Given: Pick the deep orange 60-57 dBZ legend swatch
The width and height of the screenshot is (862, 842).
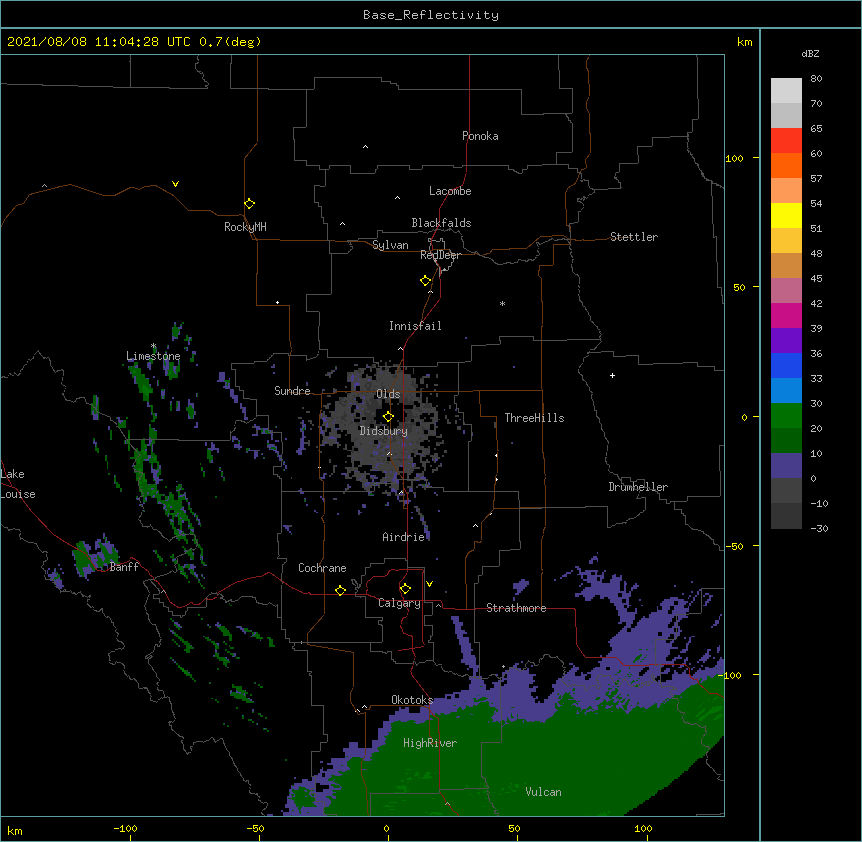Looking at the screenshot, I should pos(786,165).
